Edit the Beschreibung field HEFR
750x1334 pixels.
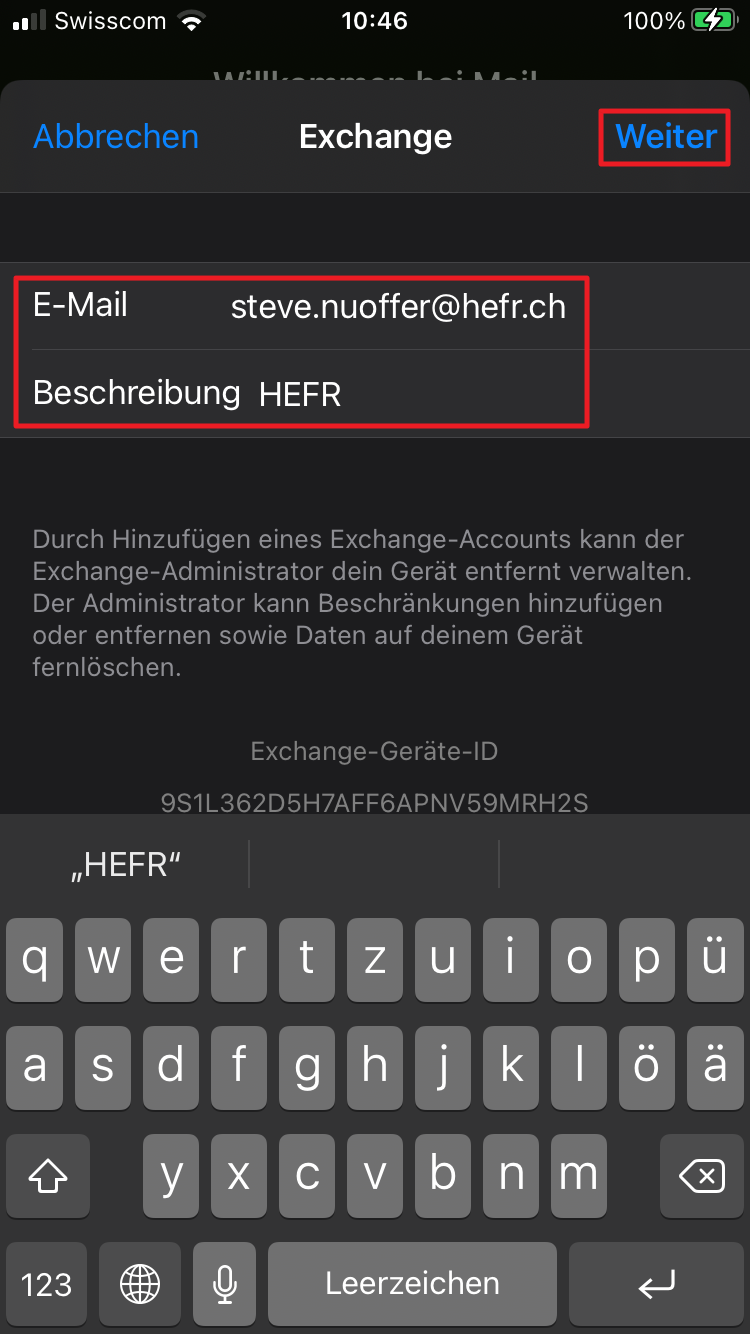pyautogui.click(x=375, y=393)
